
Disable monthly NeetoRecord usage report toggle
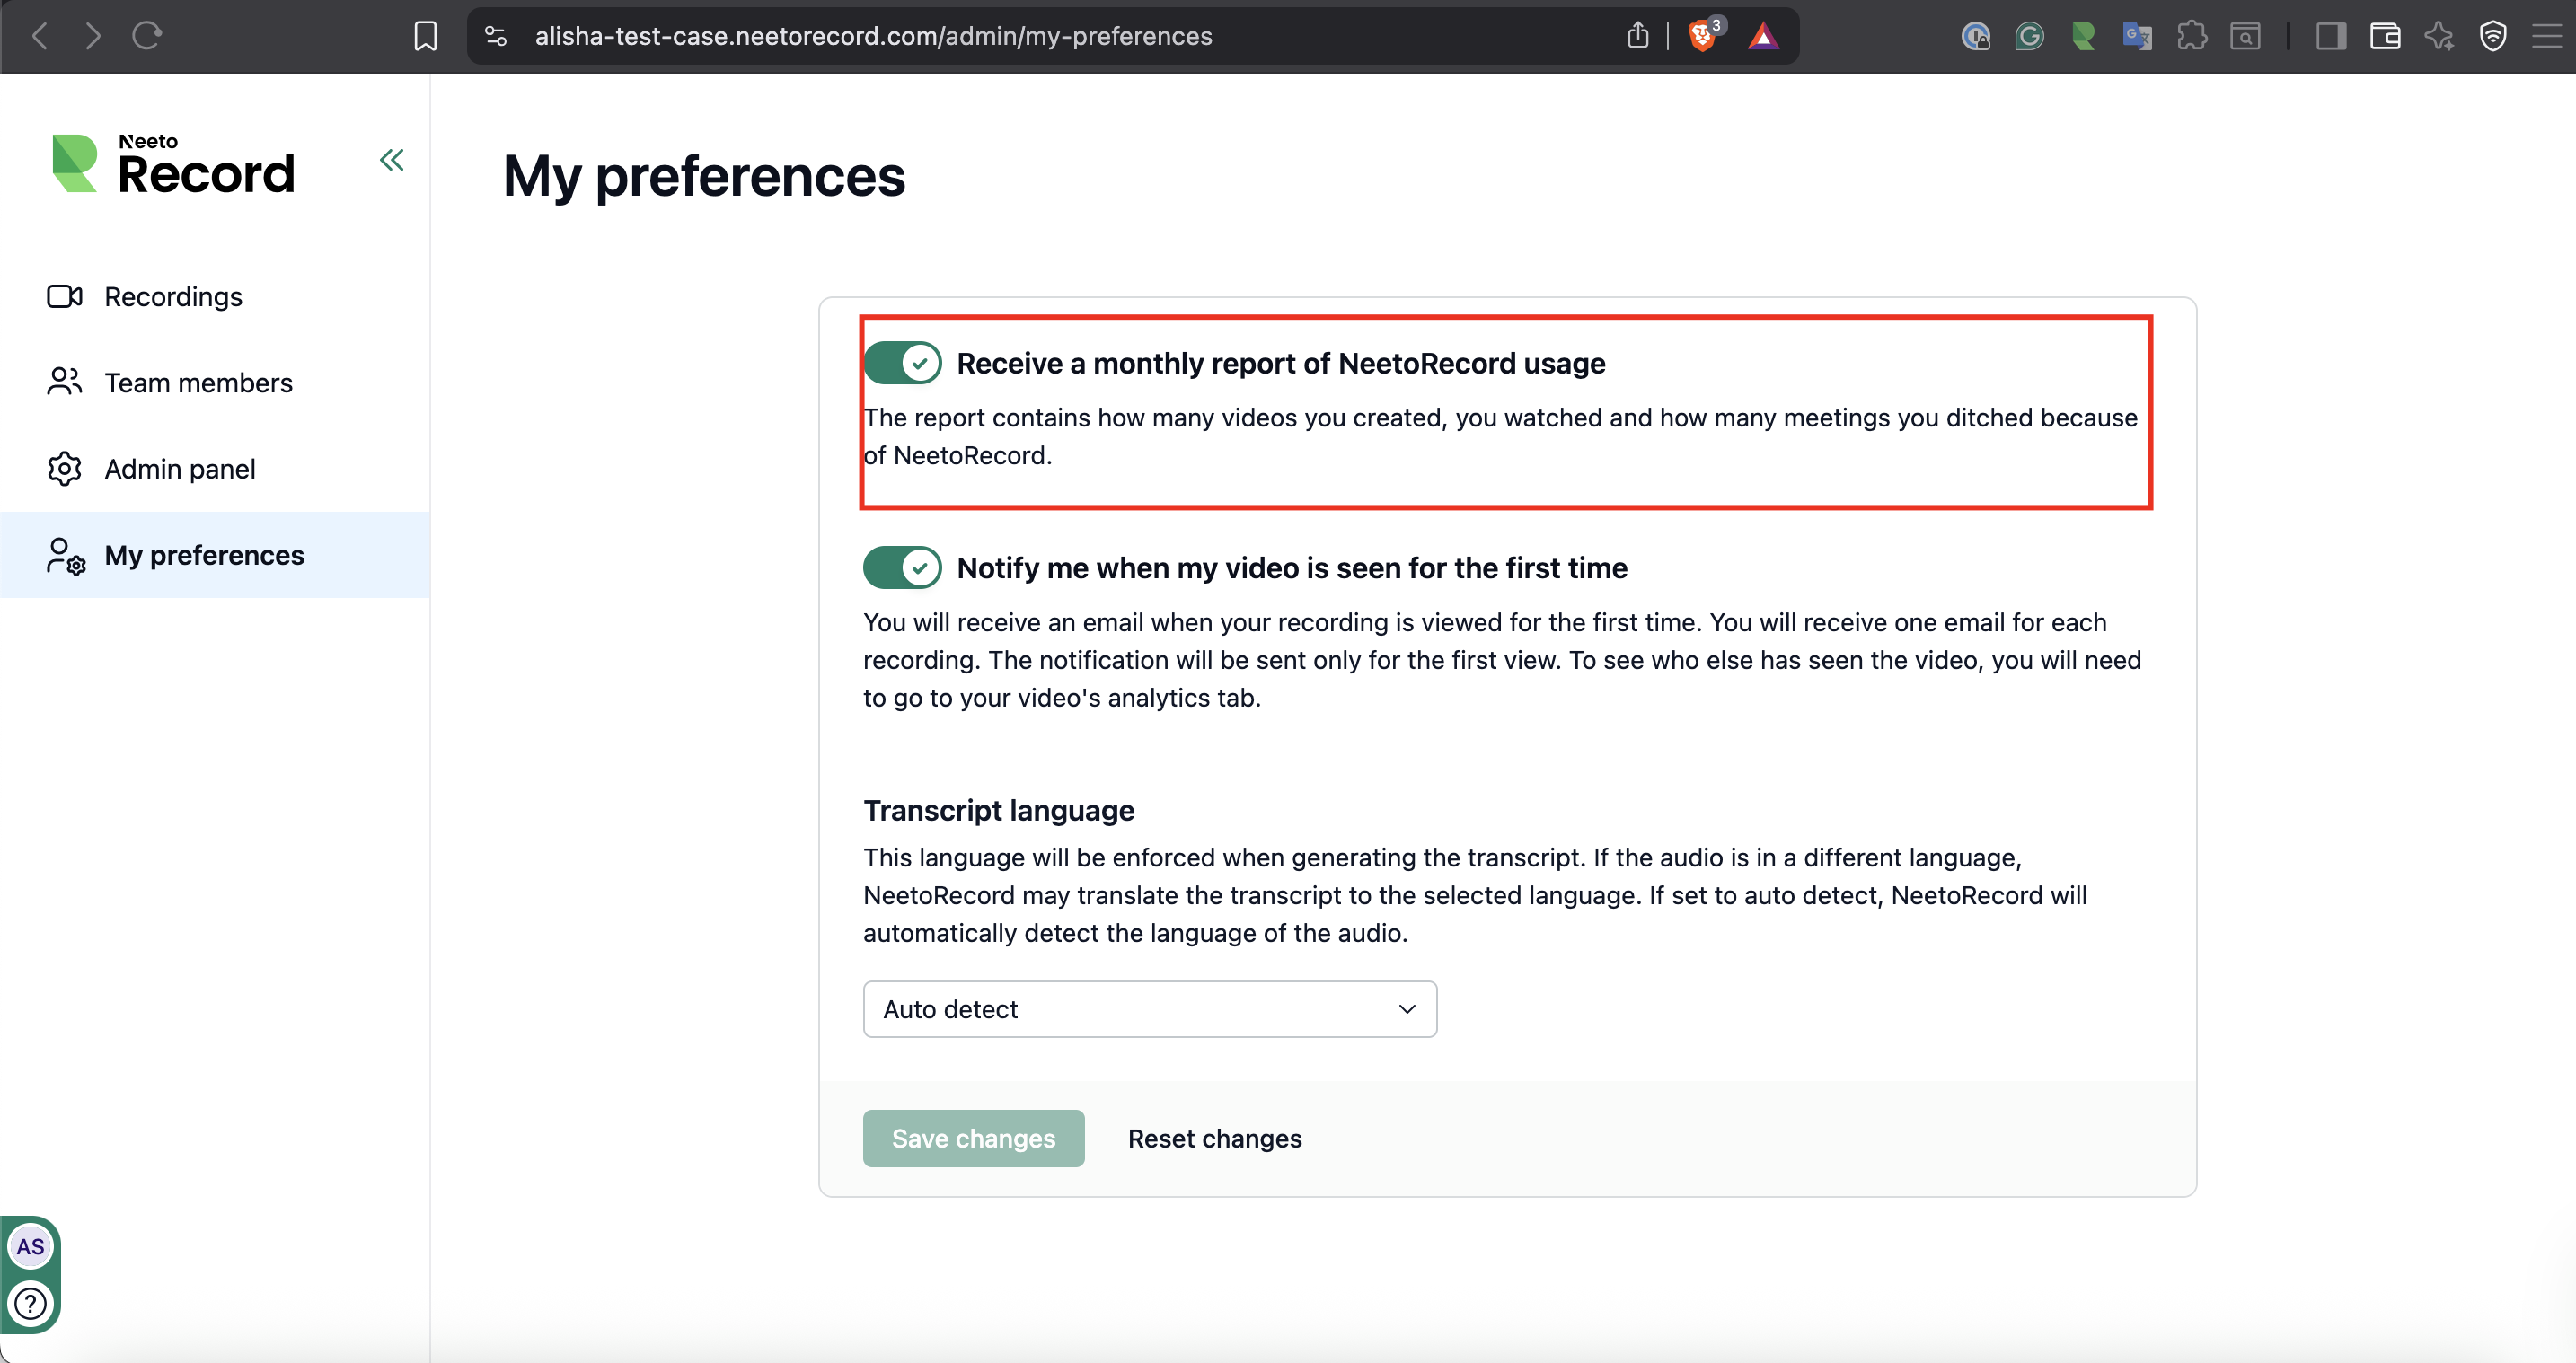(903, 362)
